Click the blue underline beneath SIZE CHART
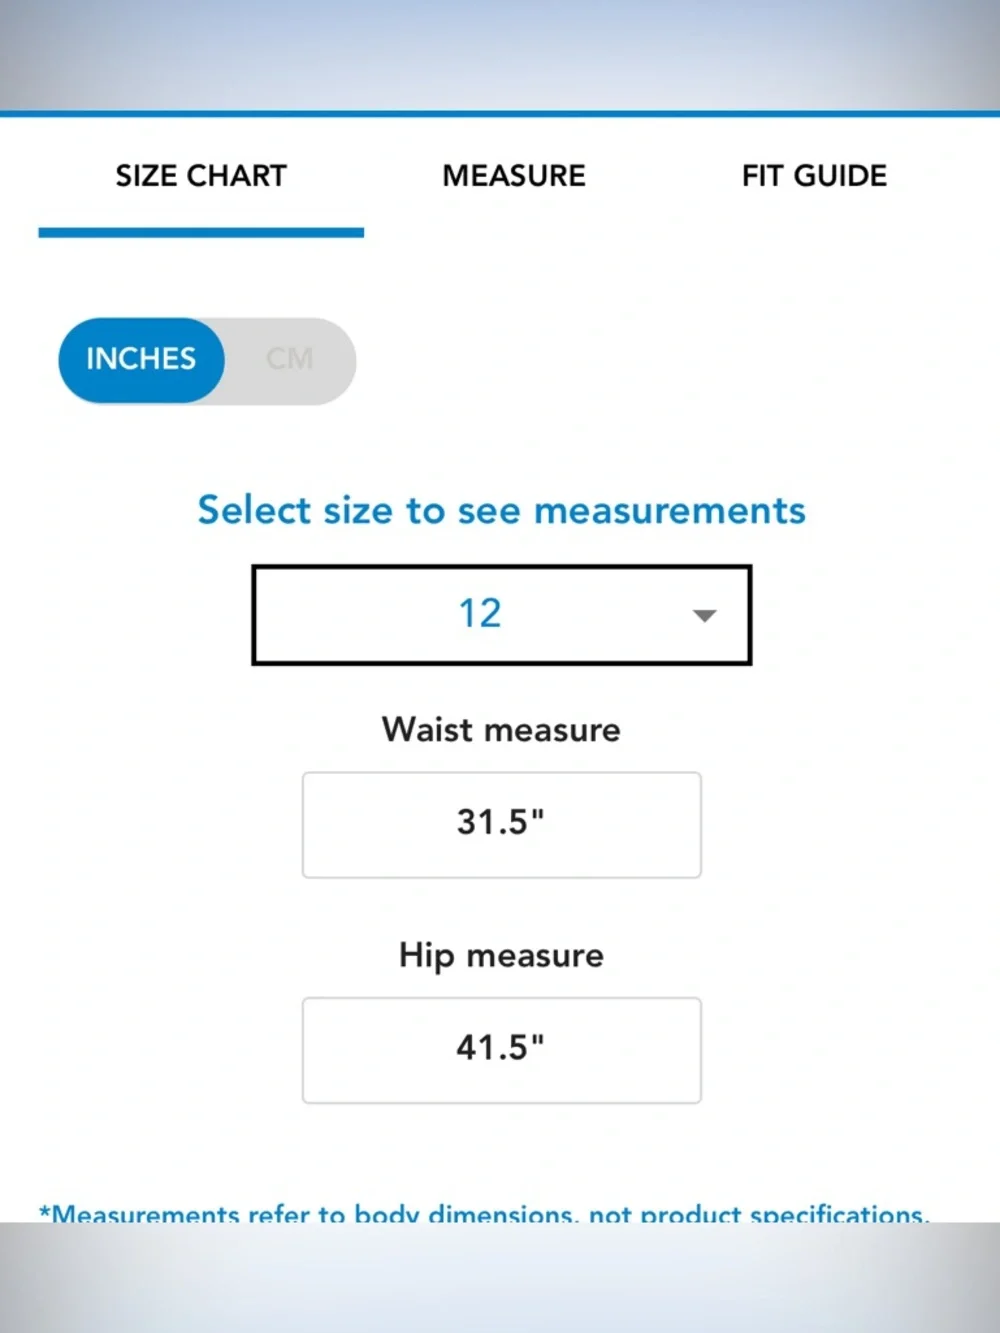This screenshot has width=1000, height=1333. coord(201,232)
